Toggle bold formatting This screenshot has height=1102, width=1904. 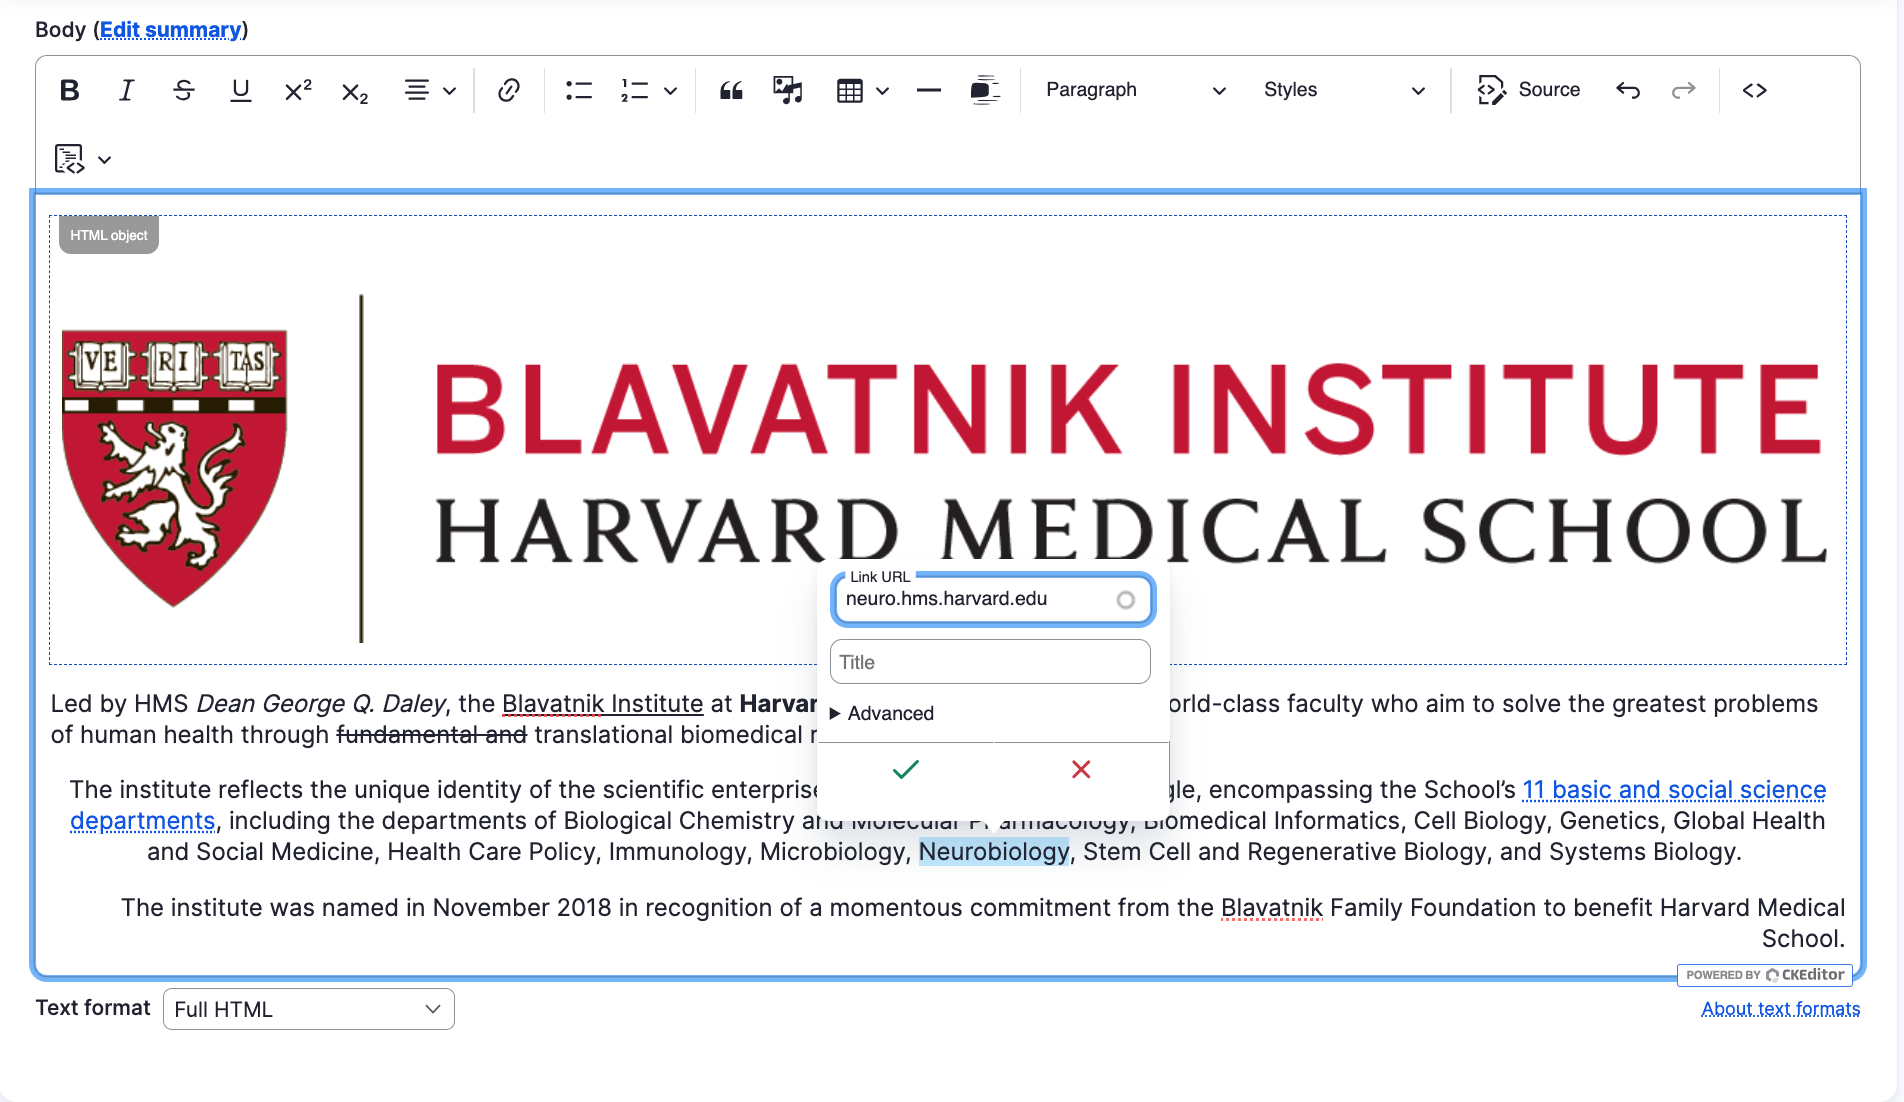pyautogui.click(x=69, y=90)
